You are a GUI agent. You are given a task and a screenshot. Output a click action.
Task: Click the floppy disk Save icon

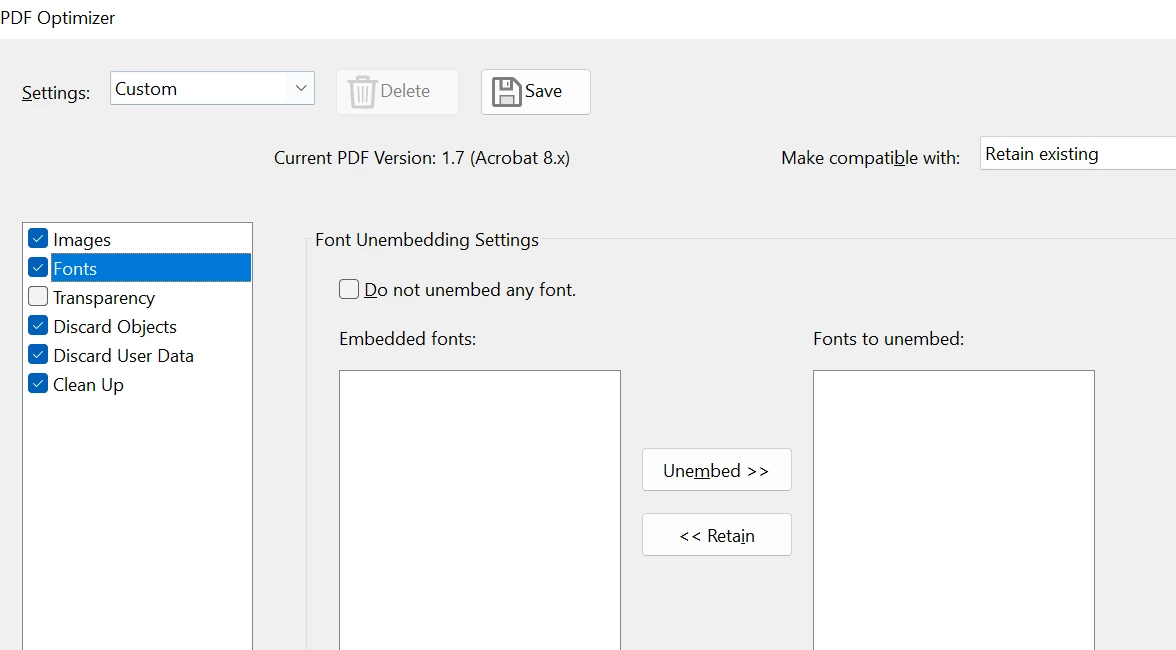click(506, 91)
